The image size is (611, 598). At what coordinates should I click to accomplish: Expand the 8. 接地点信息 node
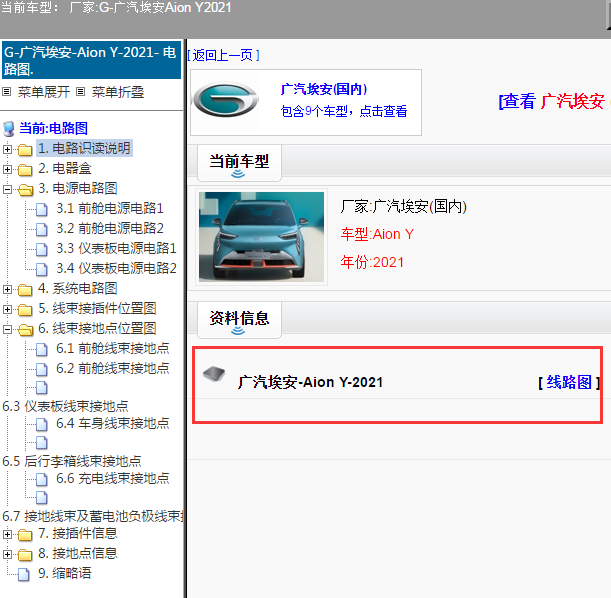coord(7,554)
